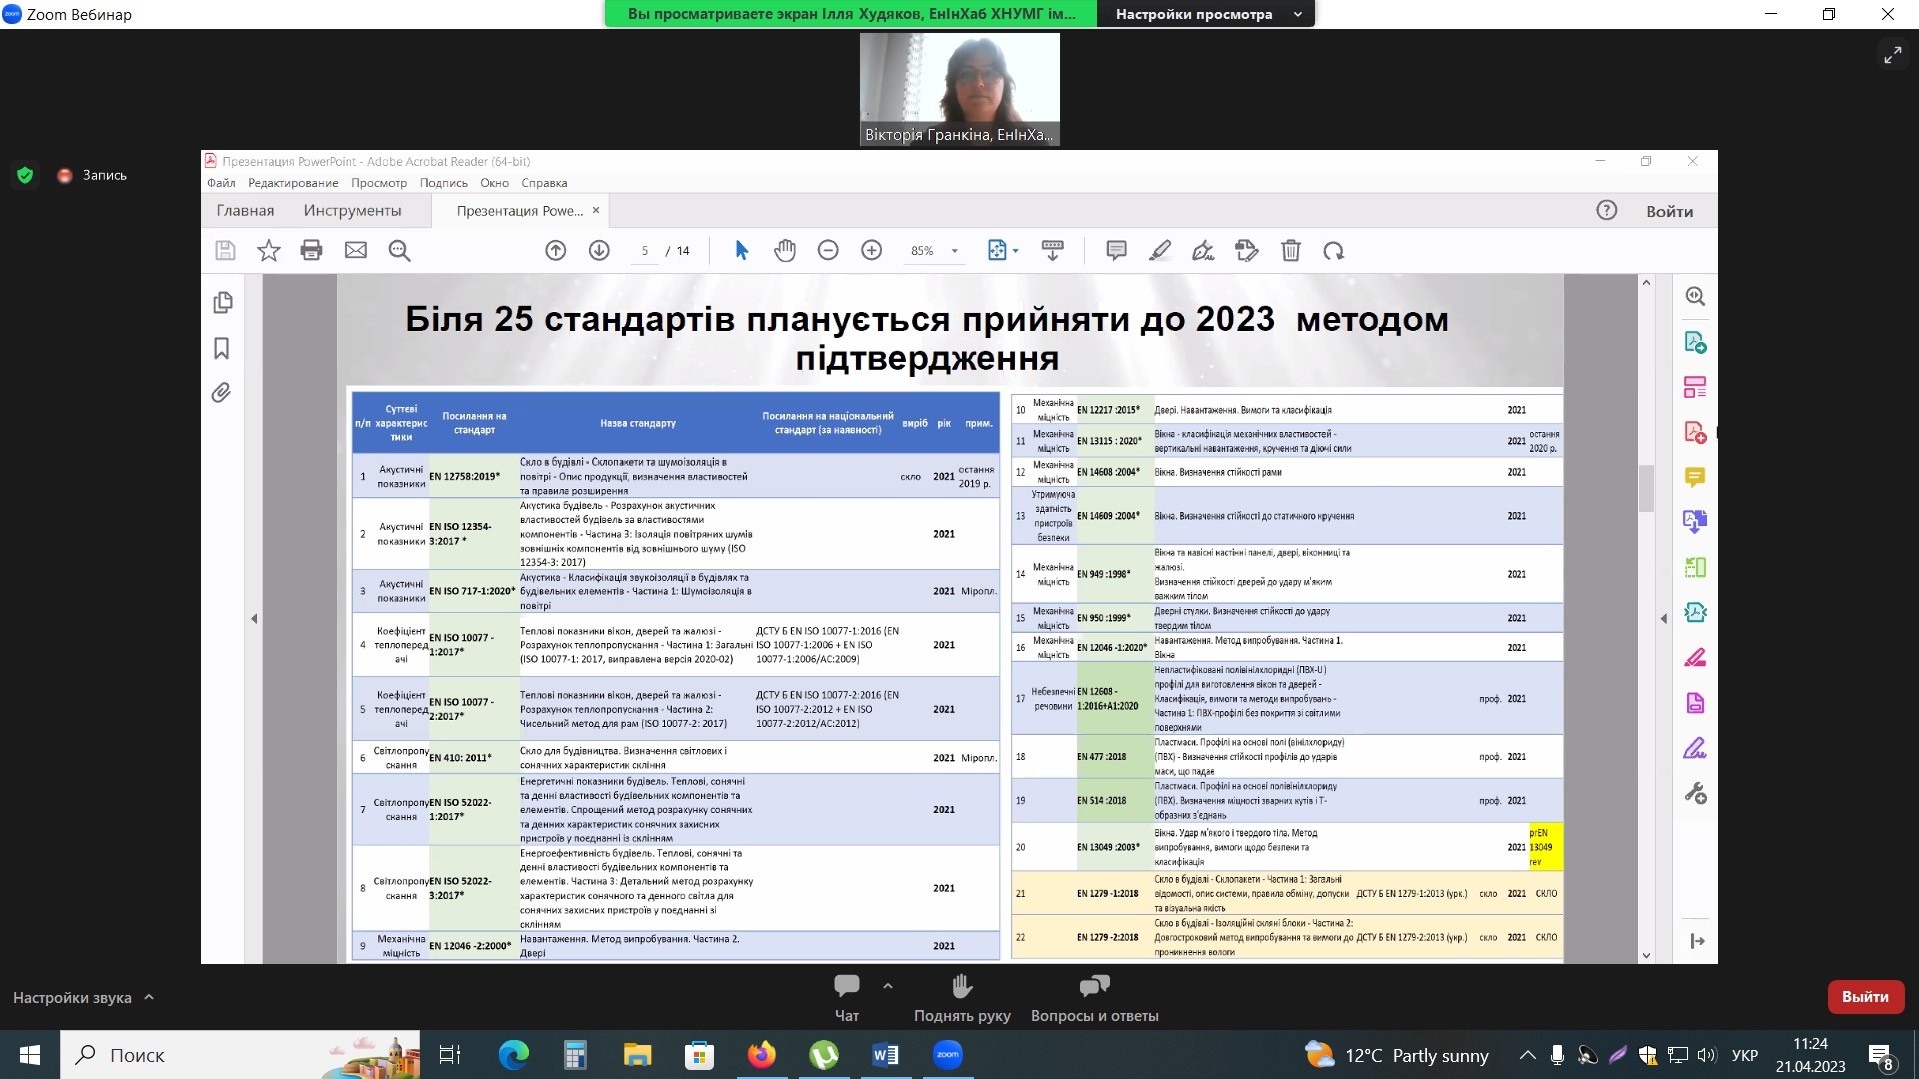
Task: Click the Войти sign-in button
Action: [x=1669, y=211]
